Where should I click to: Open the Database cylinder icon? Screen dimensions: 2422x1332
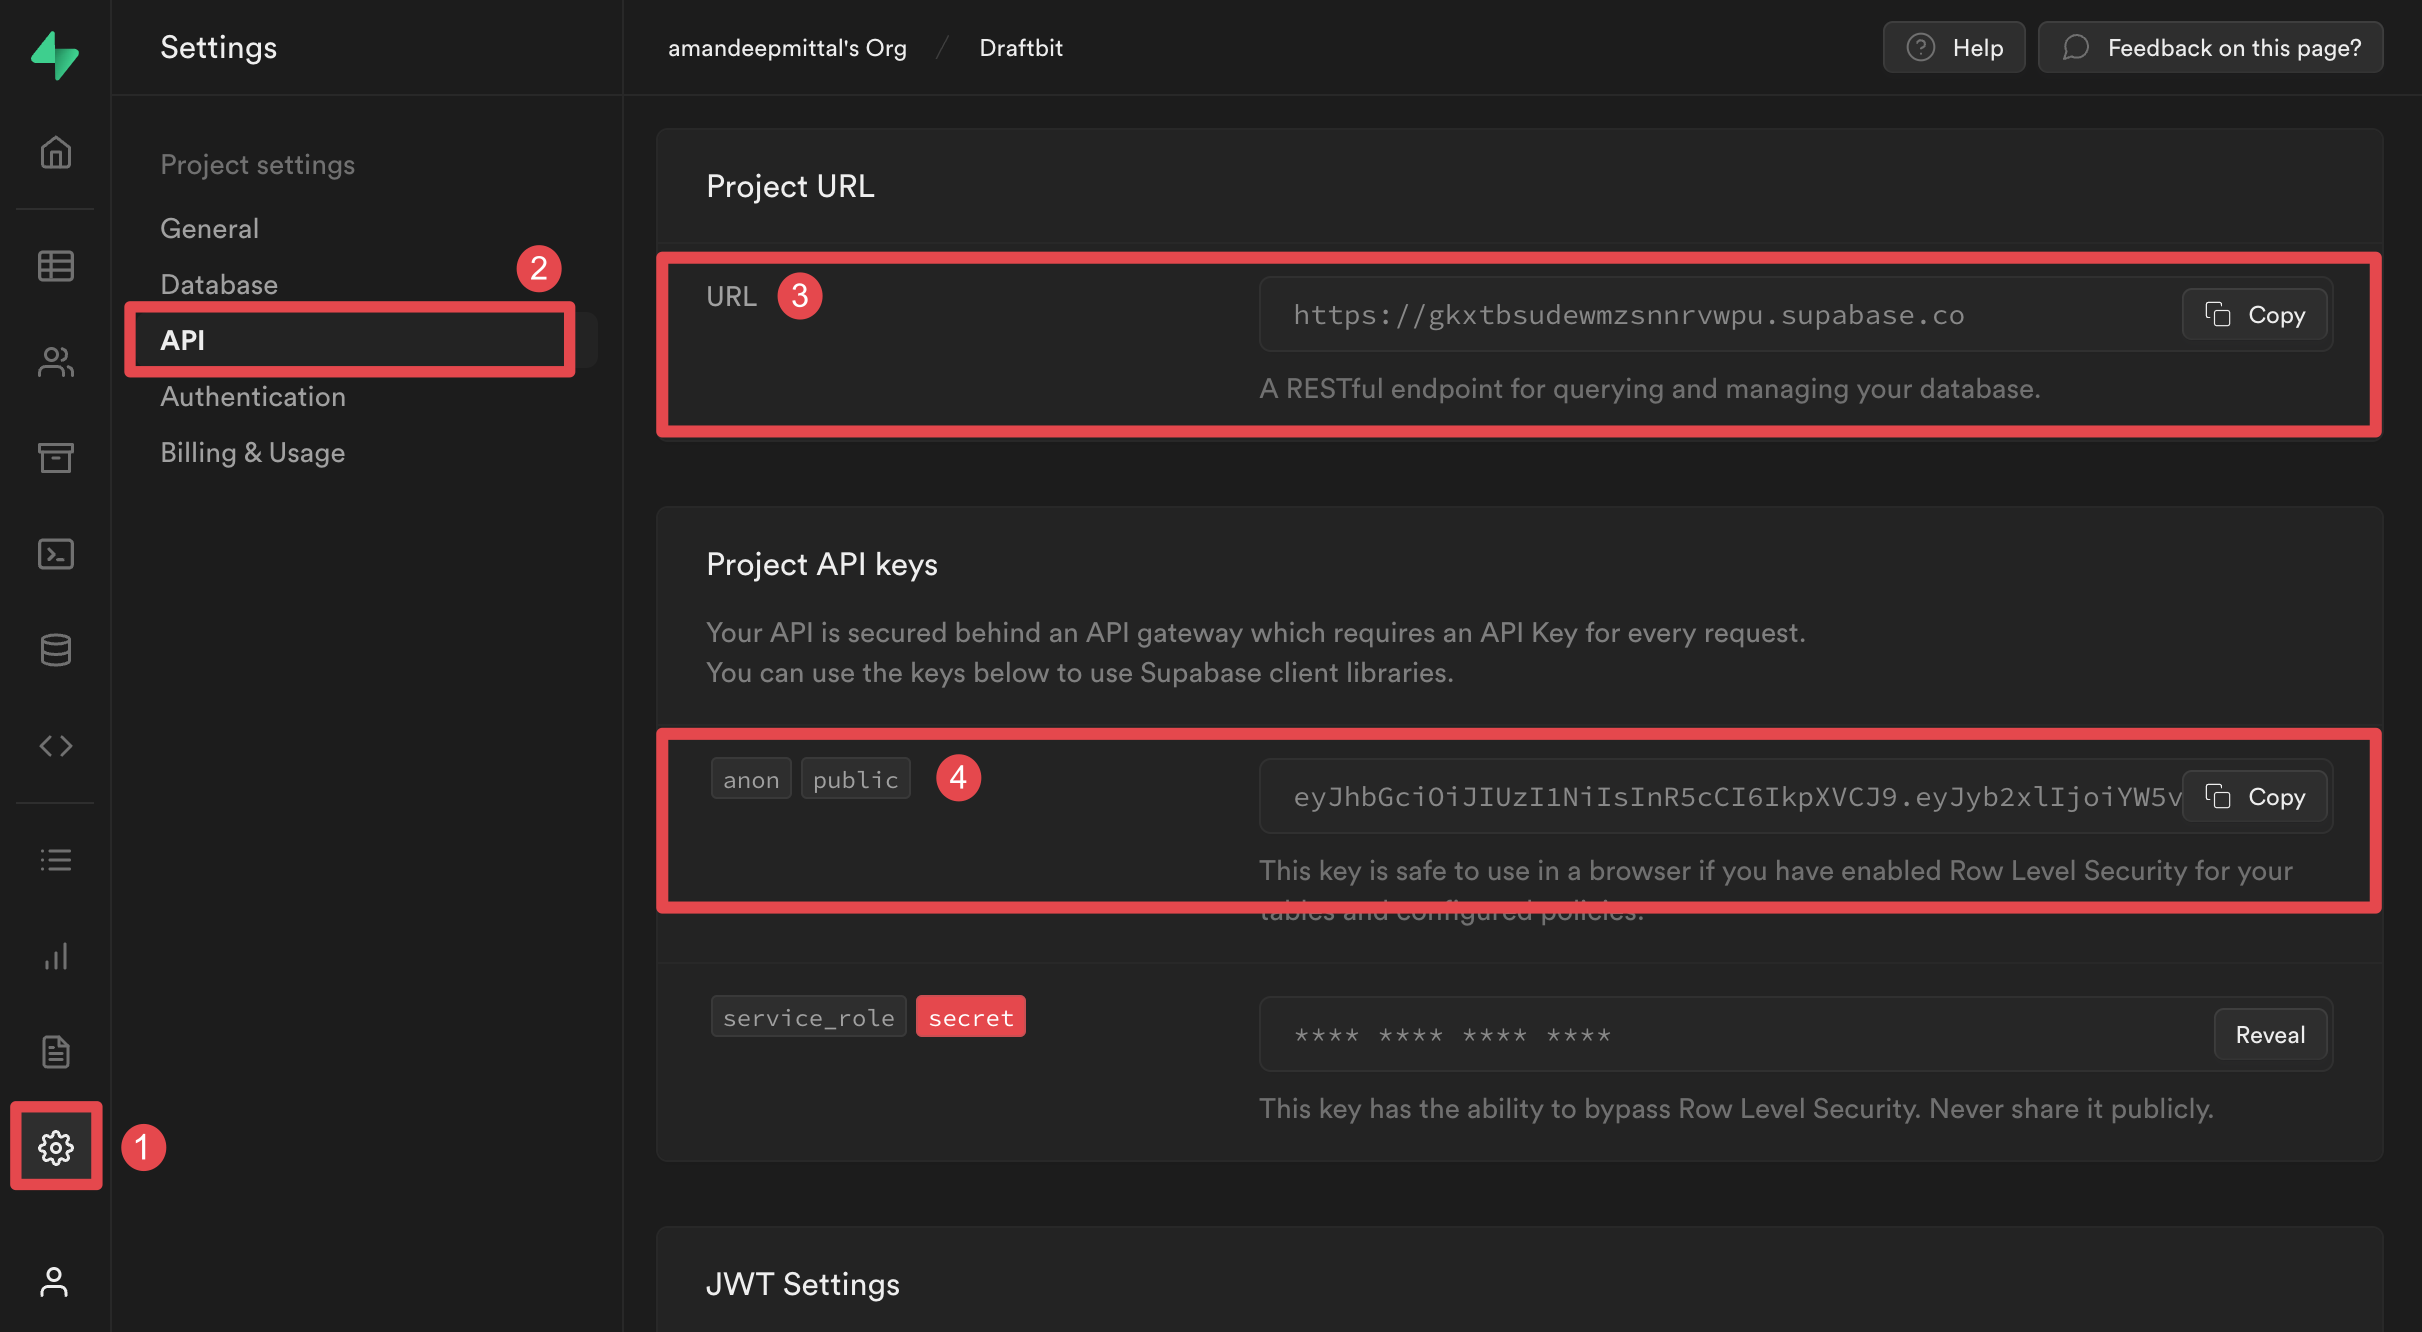pyautogui.click(x=55, y=650)
